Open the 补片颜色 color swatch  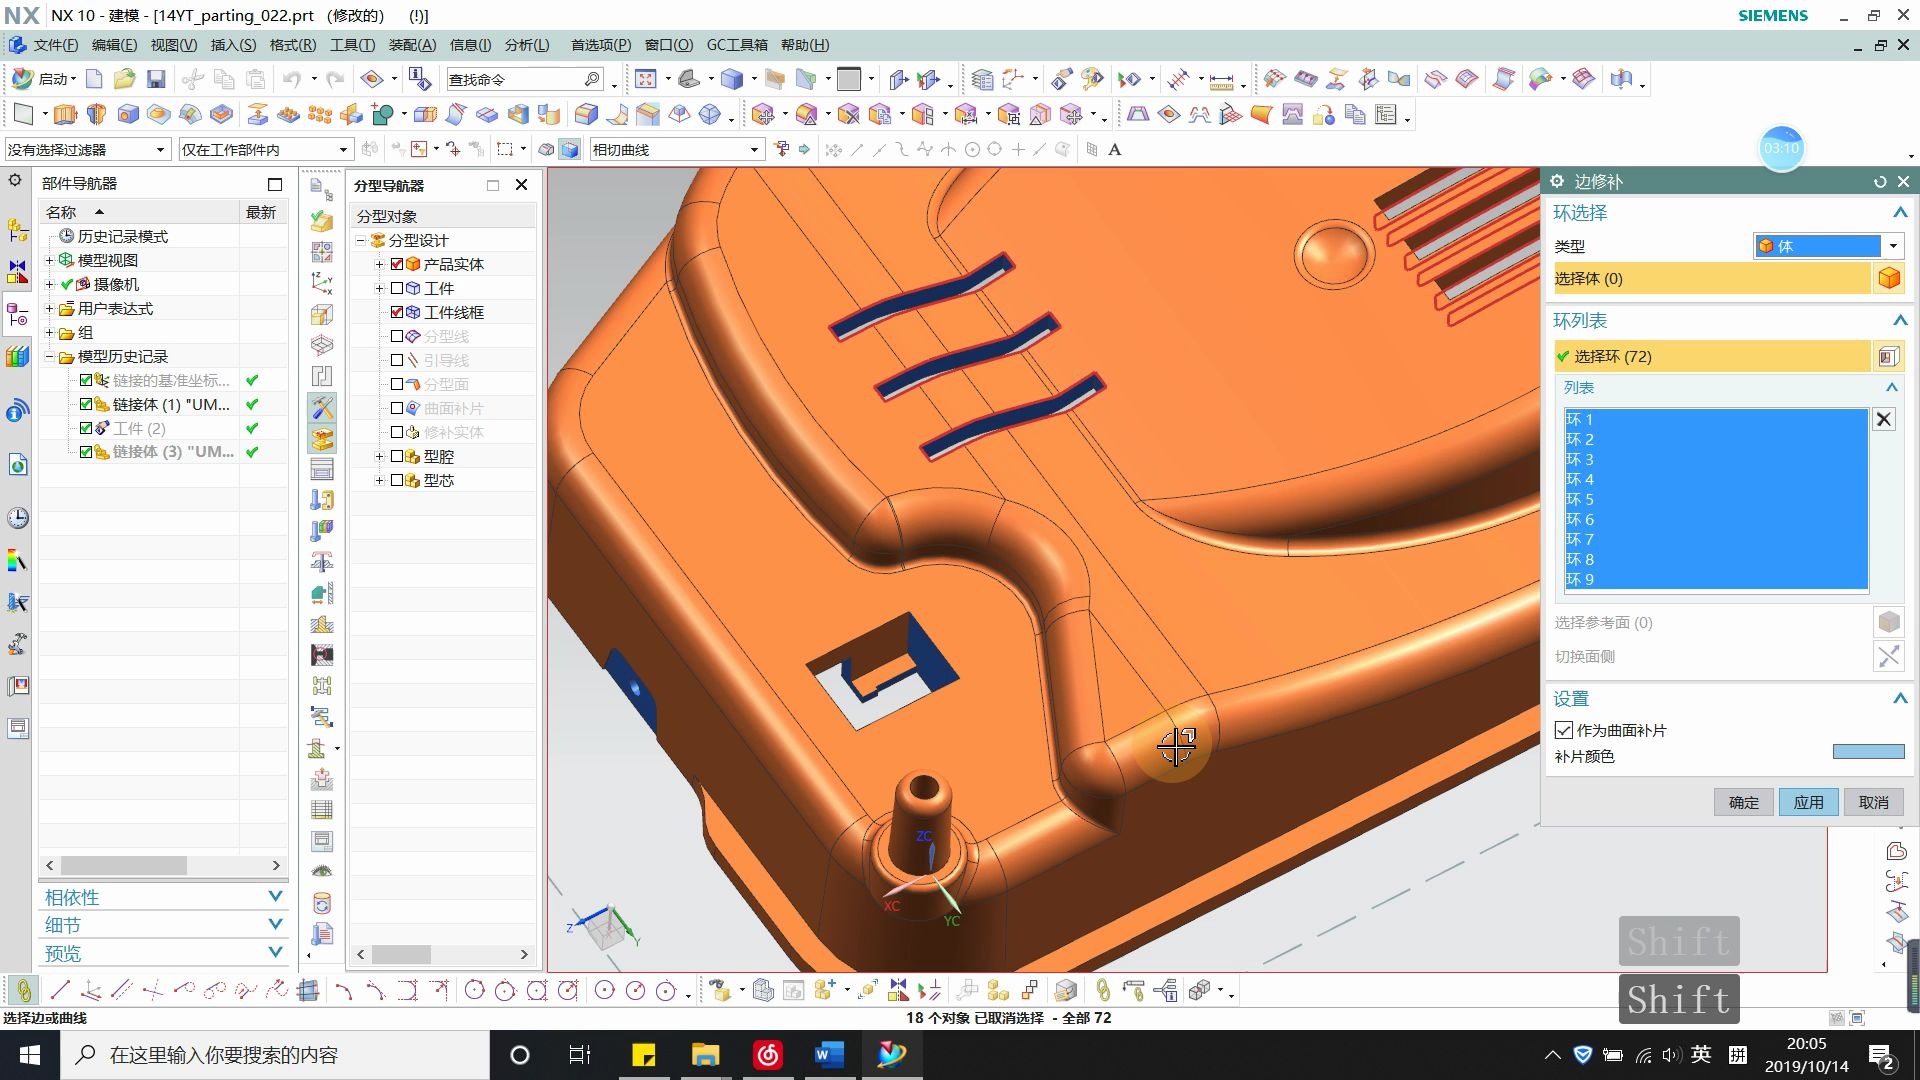coord(1868,752)
